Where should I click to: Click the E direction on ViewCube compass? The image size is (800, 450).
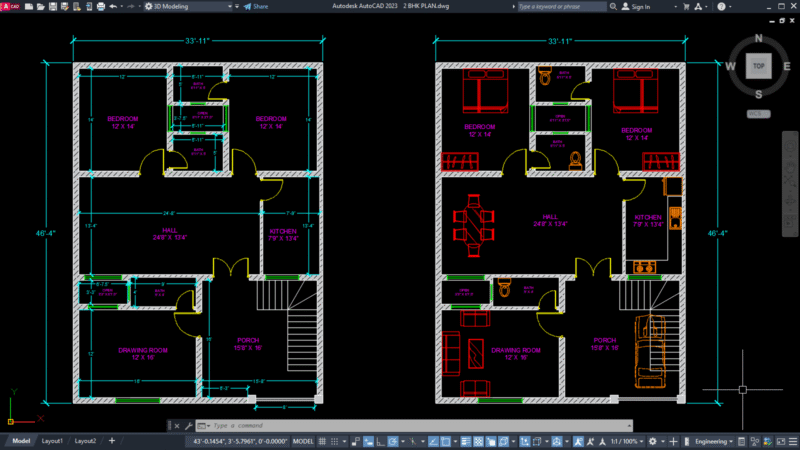click(787, 66)
